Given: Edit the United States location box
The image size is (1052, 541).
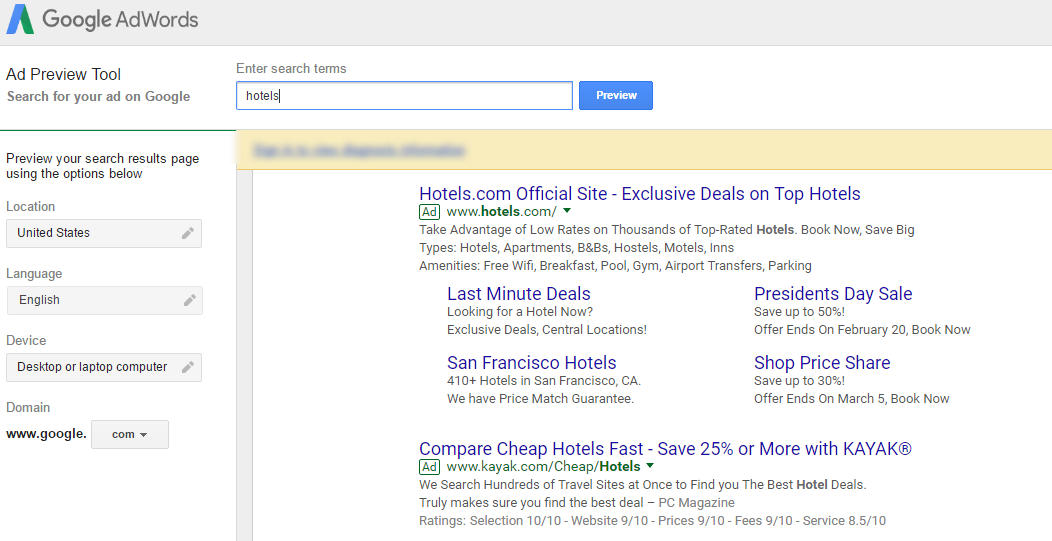Looking at the screenshot, I should tap(104, 233).
